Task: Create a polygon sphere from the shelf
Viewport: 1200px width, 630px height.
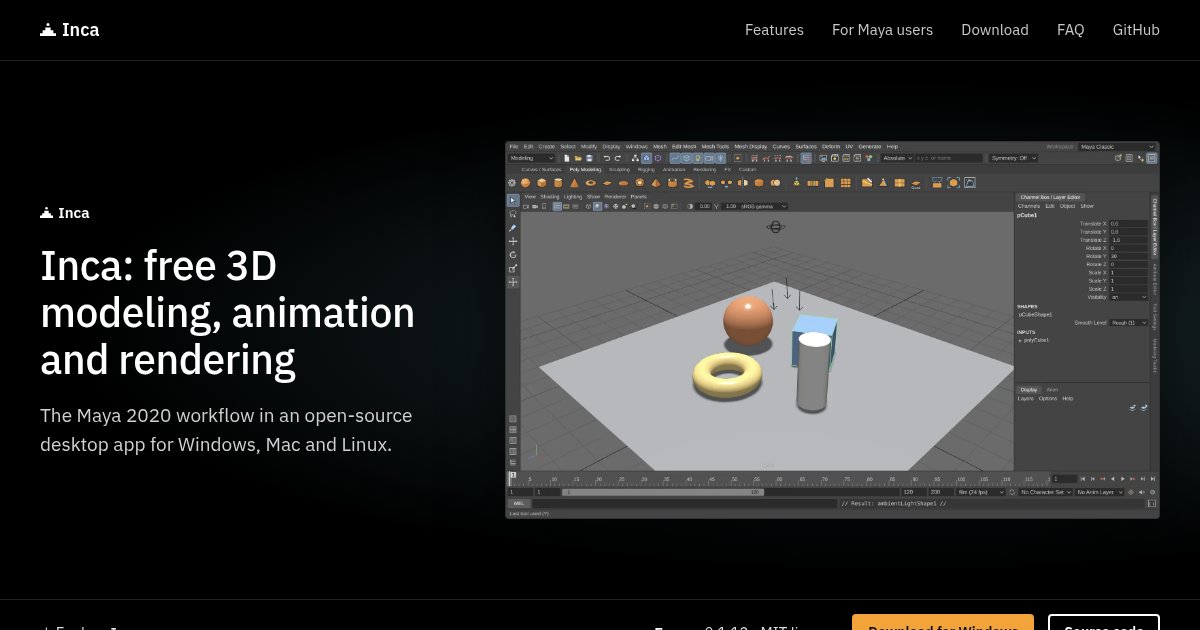Action: pos(525,183)
